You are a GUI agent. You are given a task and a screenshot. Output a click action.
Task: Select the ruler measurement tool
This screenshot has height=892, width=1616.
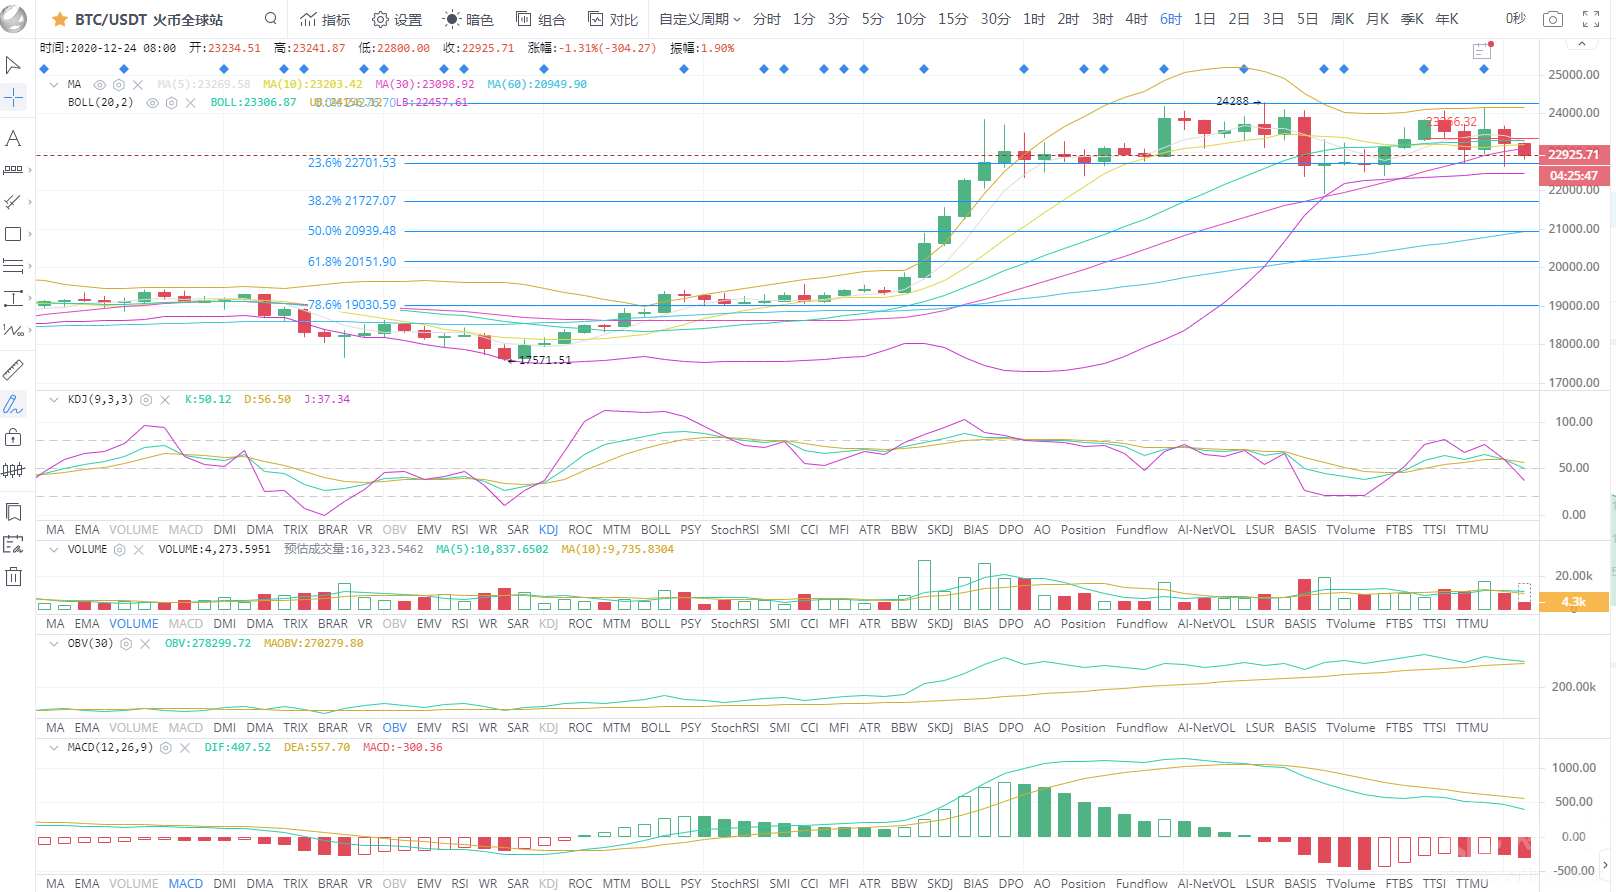(x=13, y=371)
